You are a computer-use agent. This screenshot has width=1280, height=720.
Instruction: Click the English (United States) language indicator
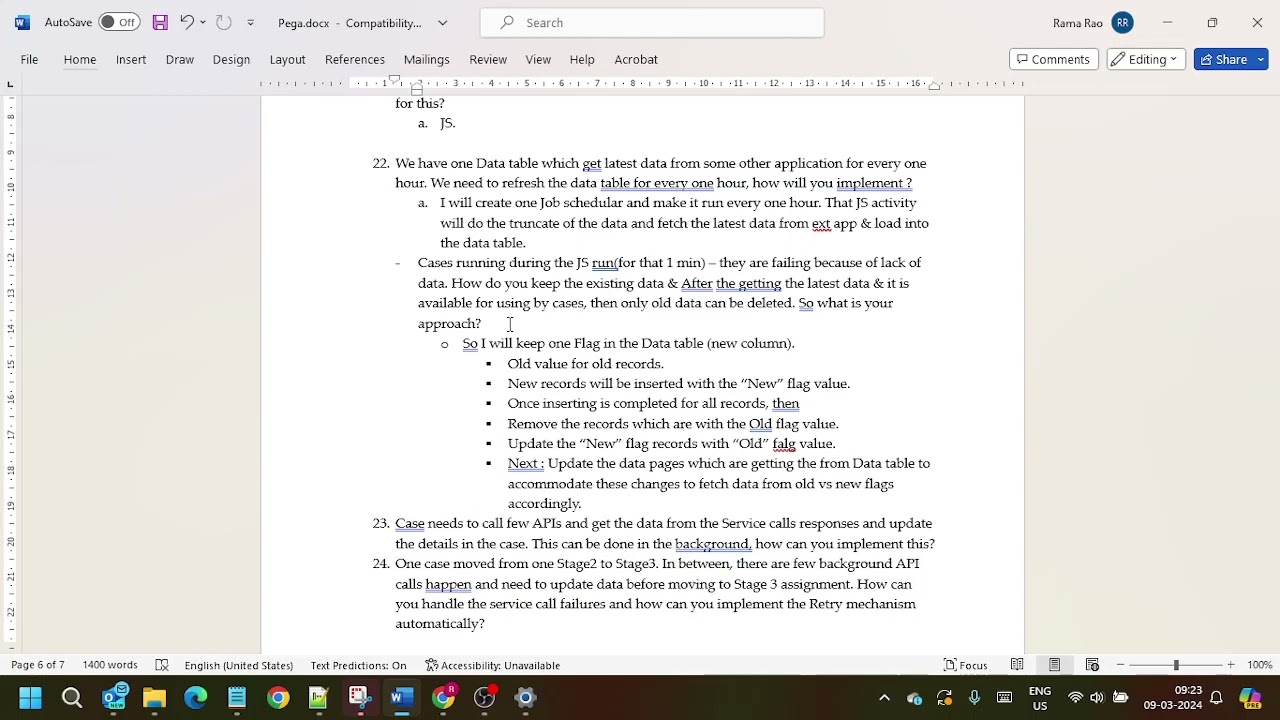238,665
